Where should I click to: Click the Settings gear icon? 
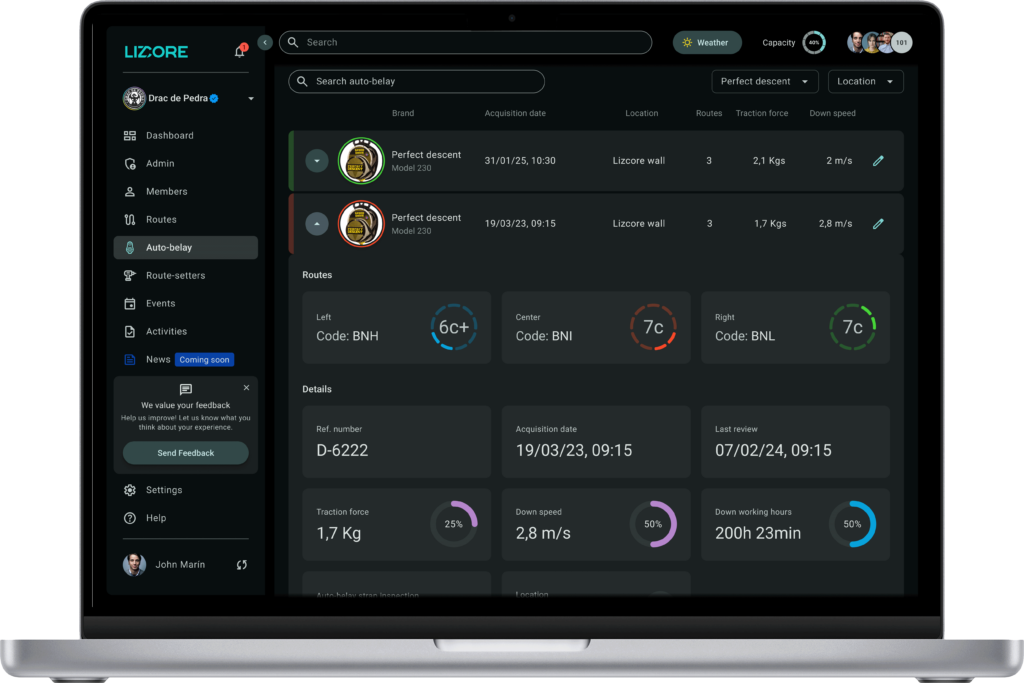130,490
